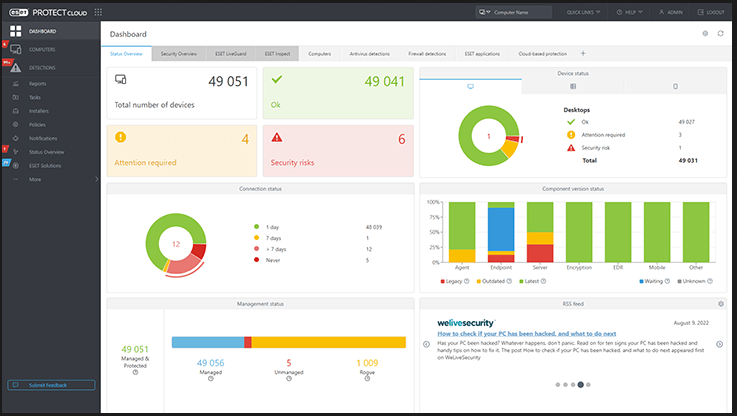The image size is (737, 416).
Task: Open the Antivirus detections tab
Action: 369,54
